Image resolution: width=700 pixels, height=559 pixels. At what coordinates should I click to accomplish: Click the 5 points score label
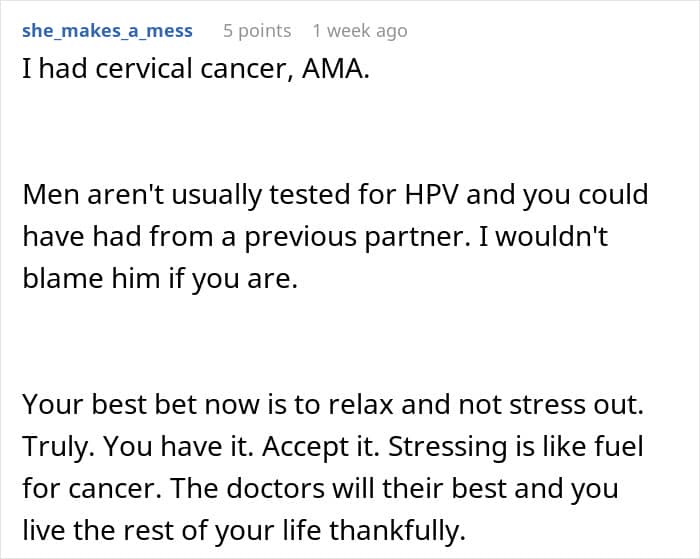pos(257,31)
